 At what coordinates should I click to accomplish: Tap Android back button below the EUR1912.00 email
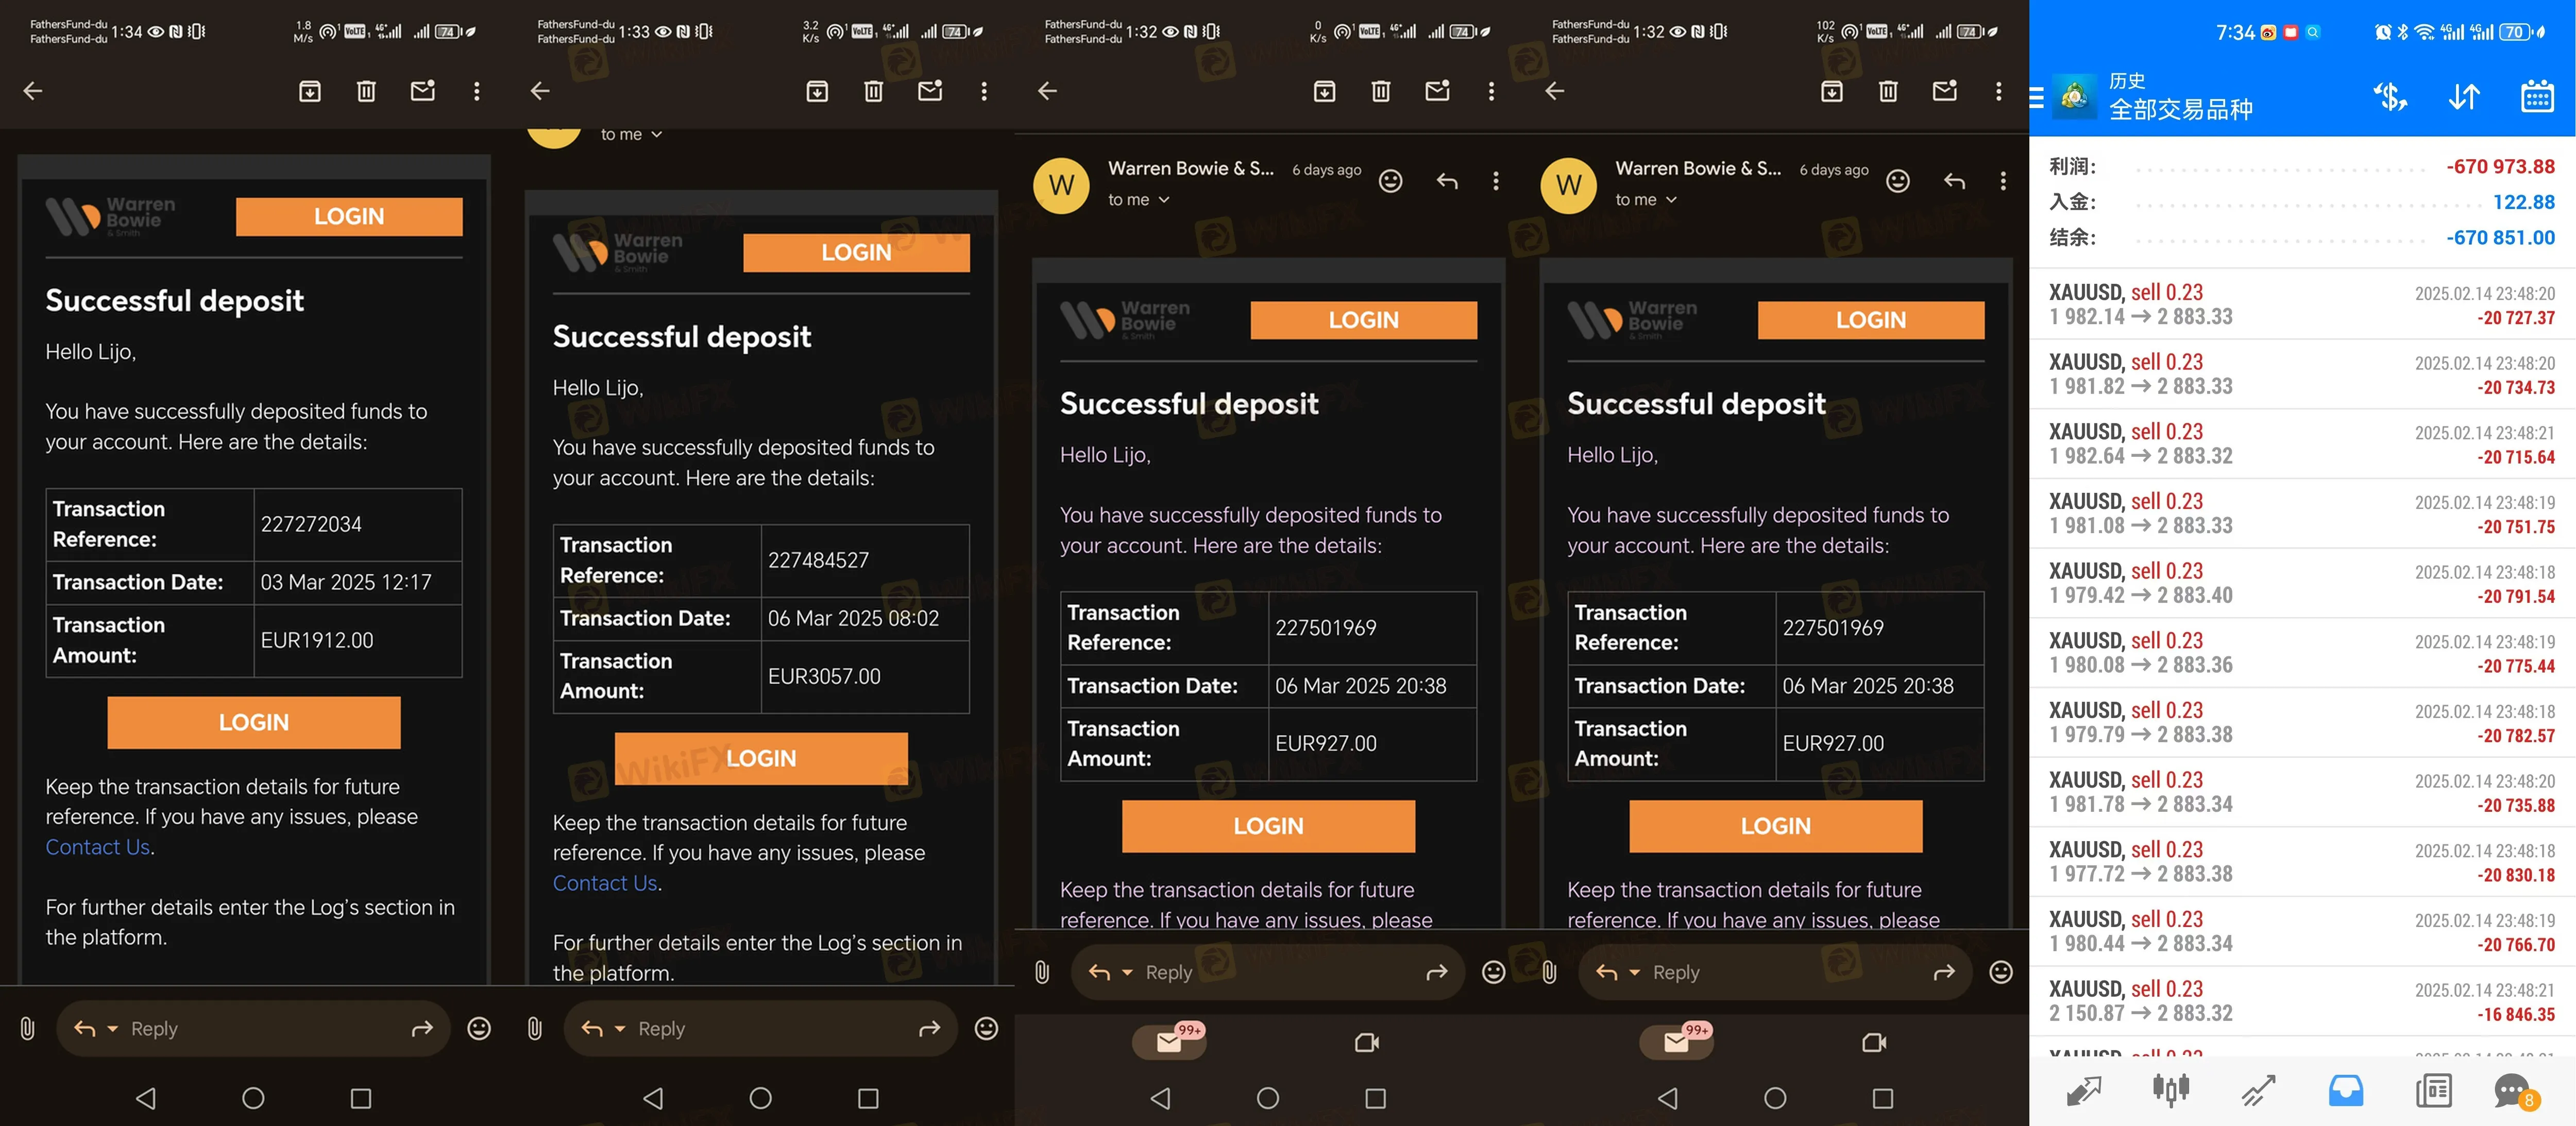point(146,1098)
